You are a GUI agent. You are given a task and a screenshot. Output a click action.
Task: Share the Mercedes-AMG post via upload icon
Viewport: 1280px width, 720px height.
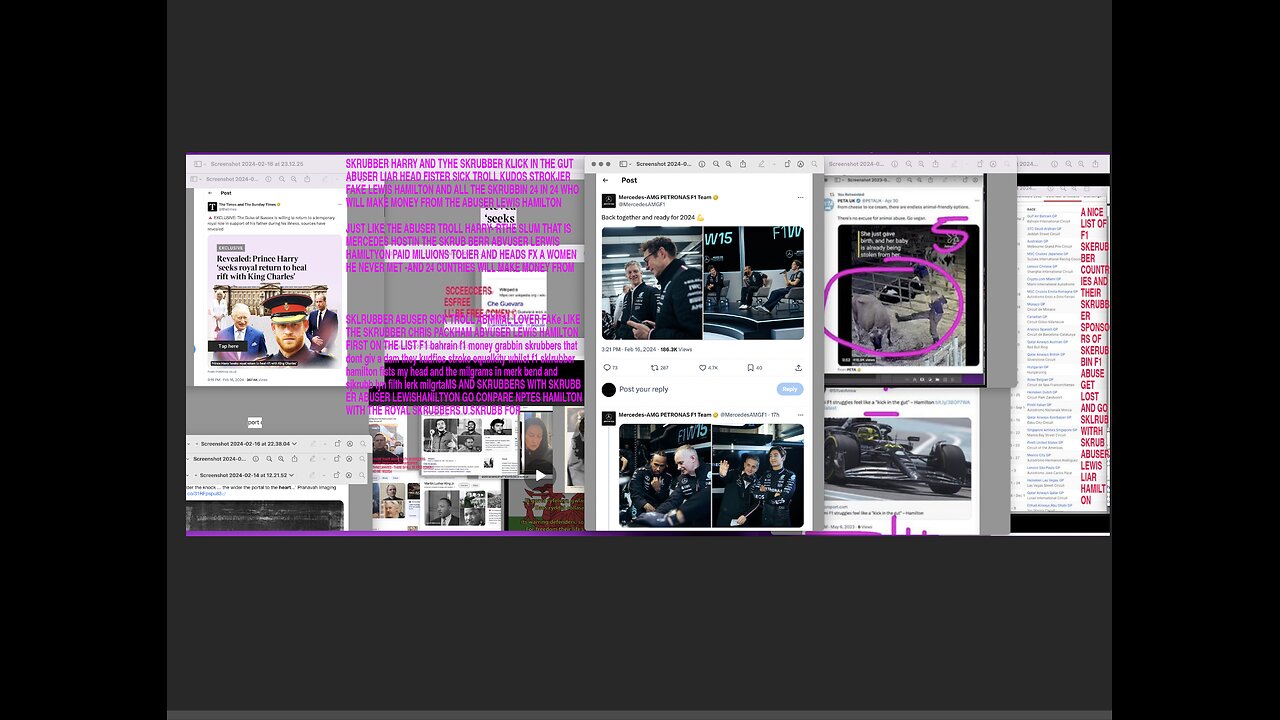tap(799, 368)
